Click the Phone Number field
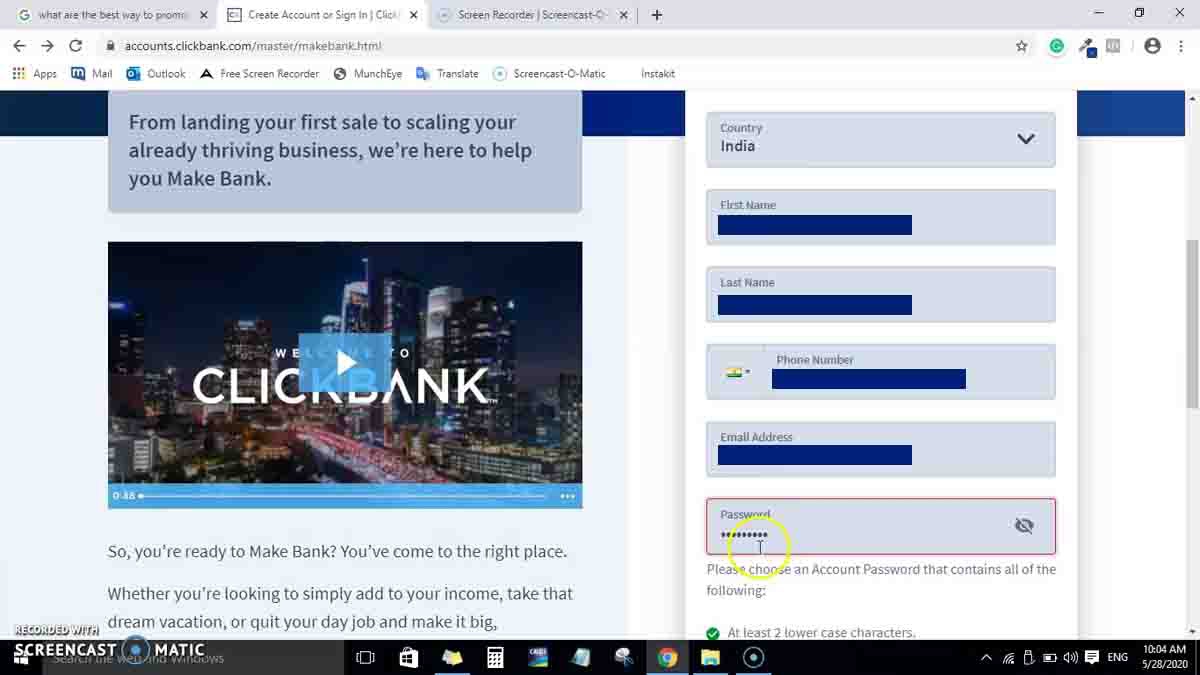 coord(911,372)
